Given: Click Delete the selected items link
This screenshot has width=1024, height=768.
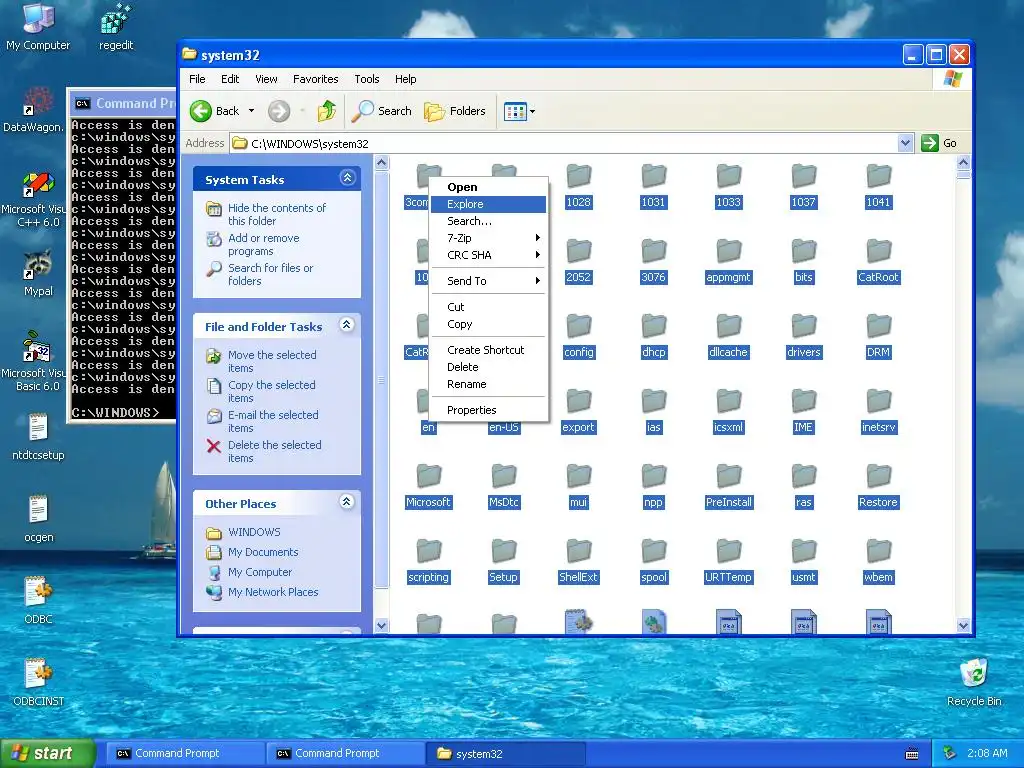Looking at the screenshot, I should click(274, 451).
